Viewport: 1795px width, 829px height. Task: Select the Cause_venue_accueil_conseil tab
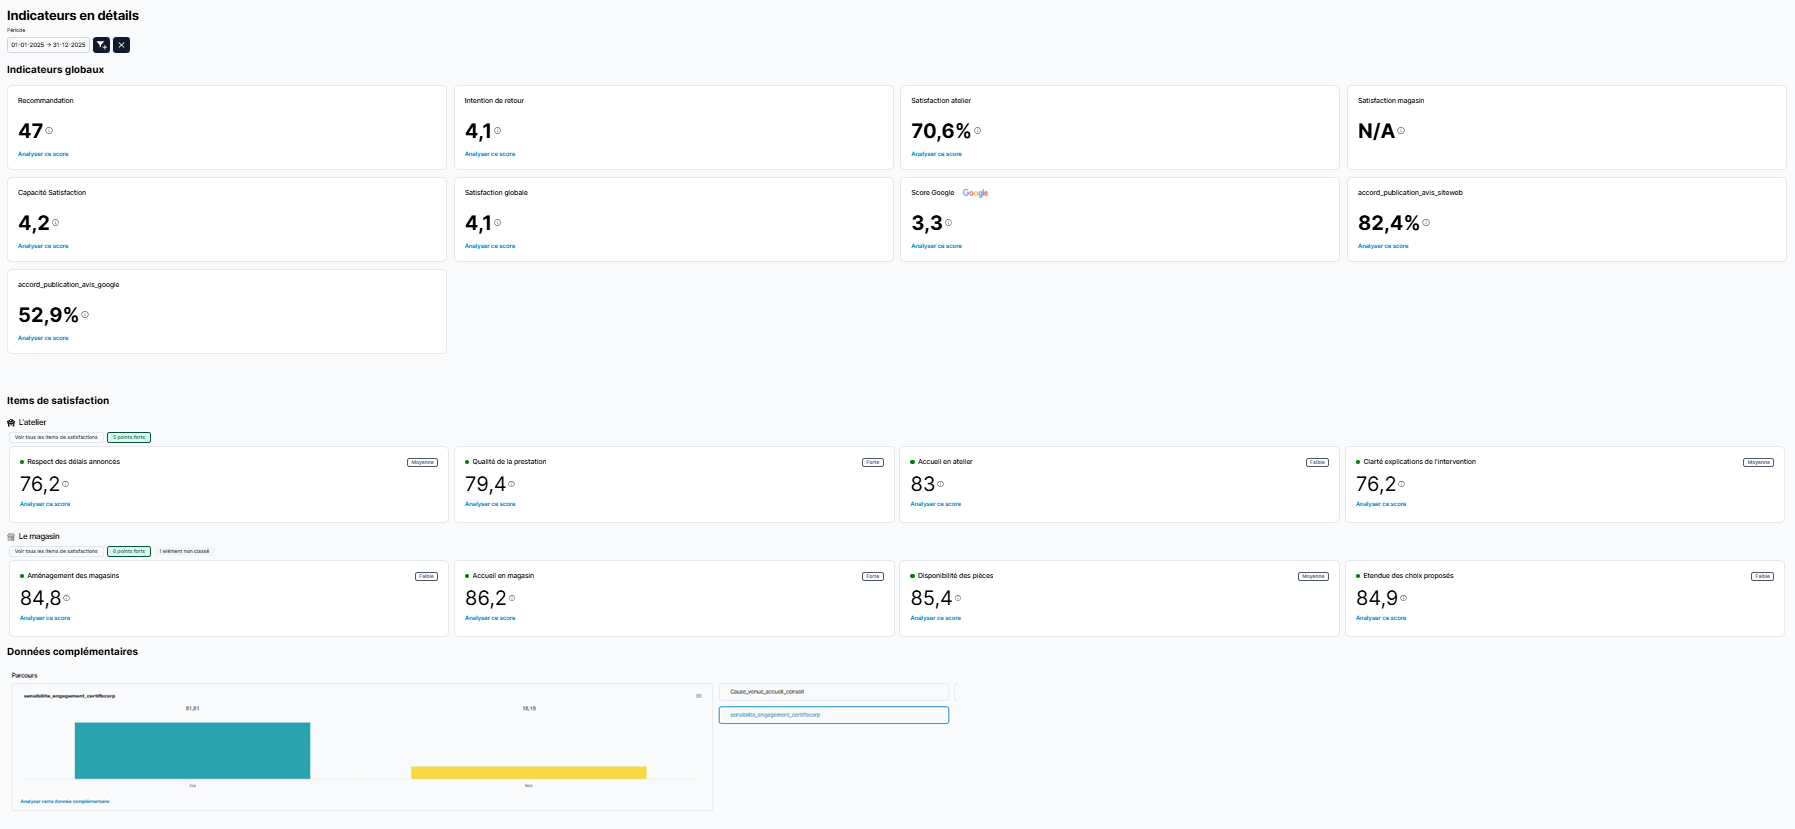click(833, 692)
